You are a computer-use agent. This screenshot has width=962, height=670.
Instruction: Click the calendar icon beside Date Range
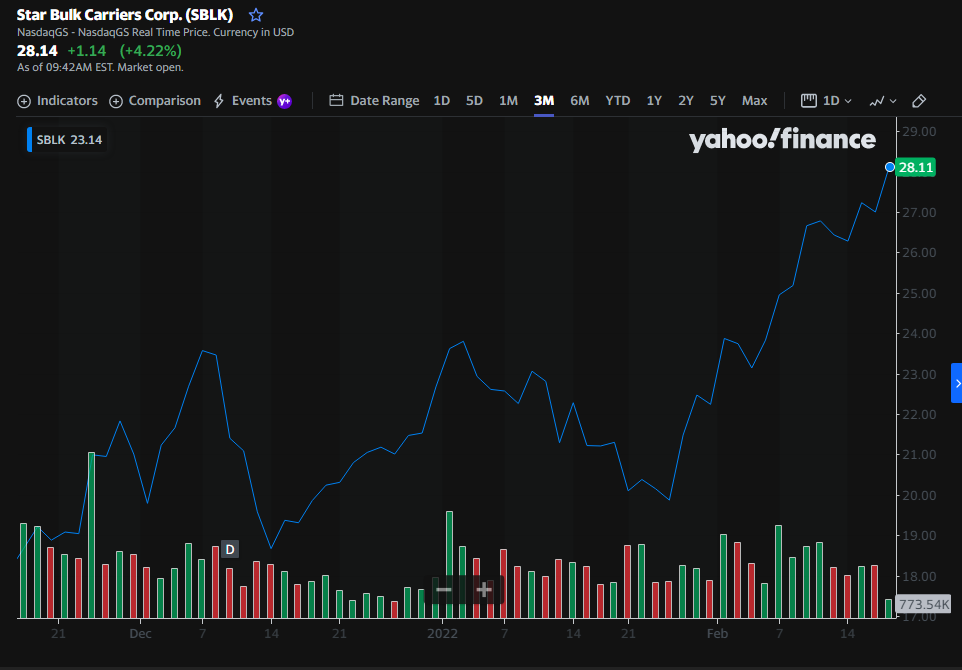tap(336, 101)
